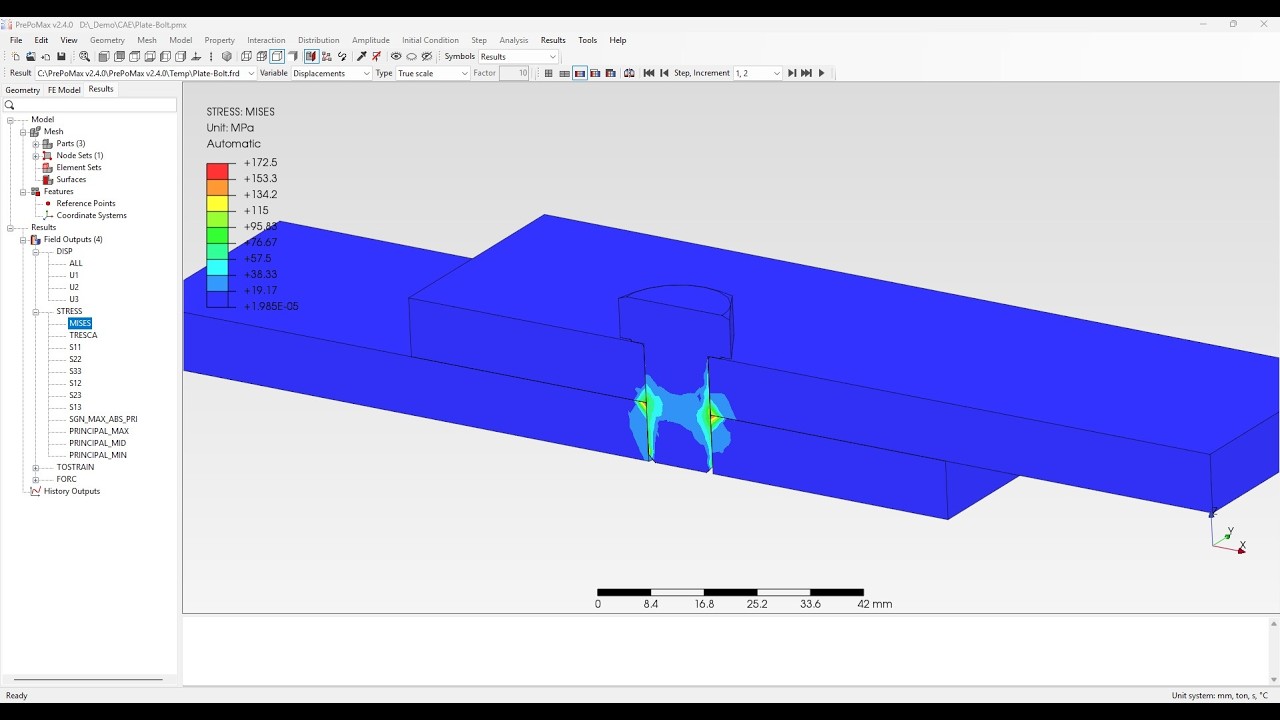
Task: Select the Reference Points tree item
Action: pyautogui.click(x=86, y=203)
